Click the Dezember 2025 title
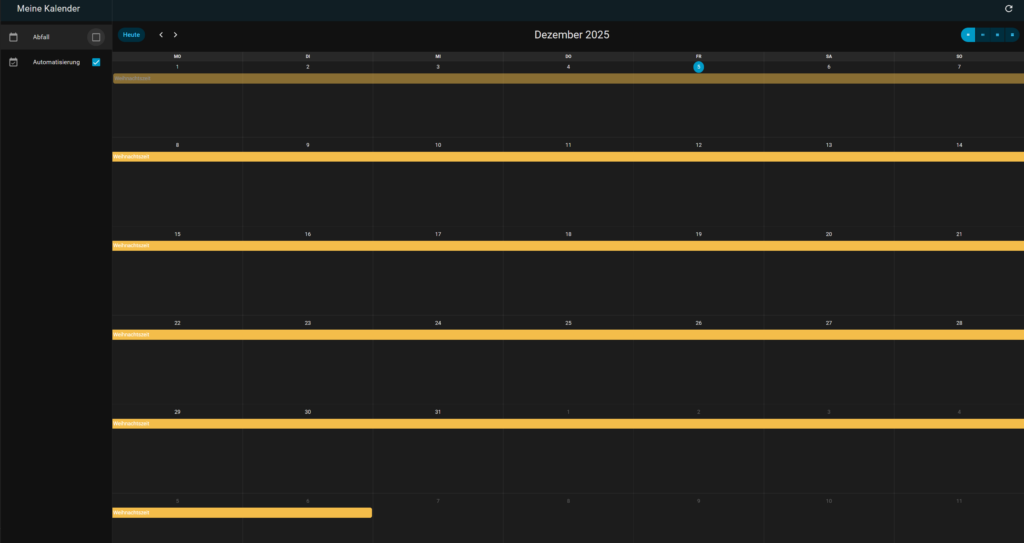 [x=571, y=35]
